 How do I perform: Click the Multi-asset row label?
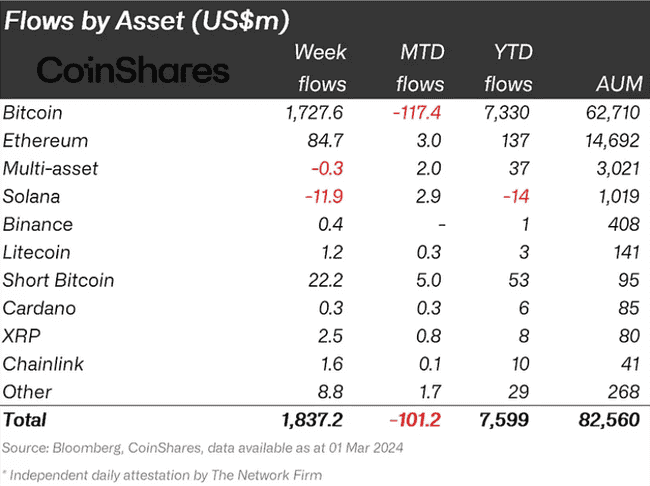[51, 168]
